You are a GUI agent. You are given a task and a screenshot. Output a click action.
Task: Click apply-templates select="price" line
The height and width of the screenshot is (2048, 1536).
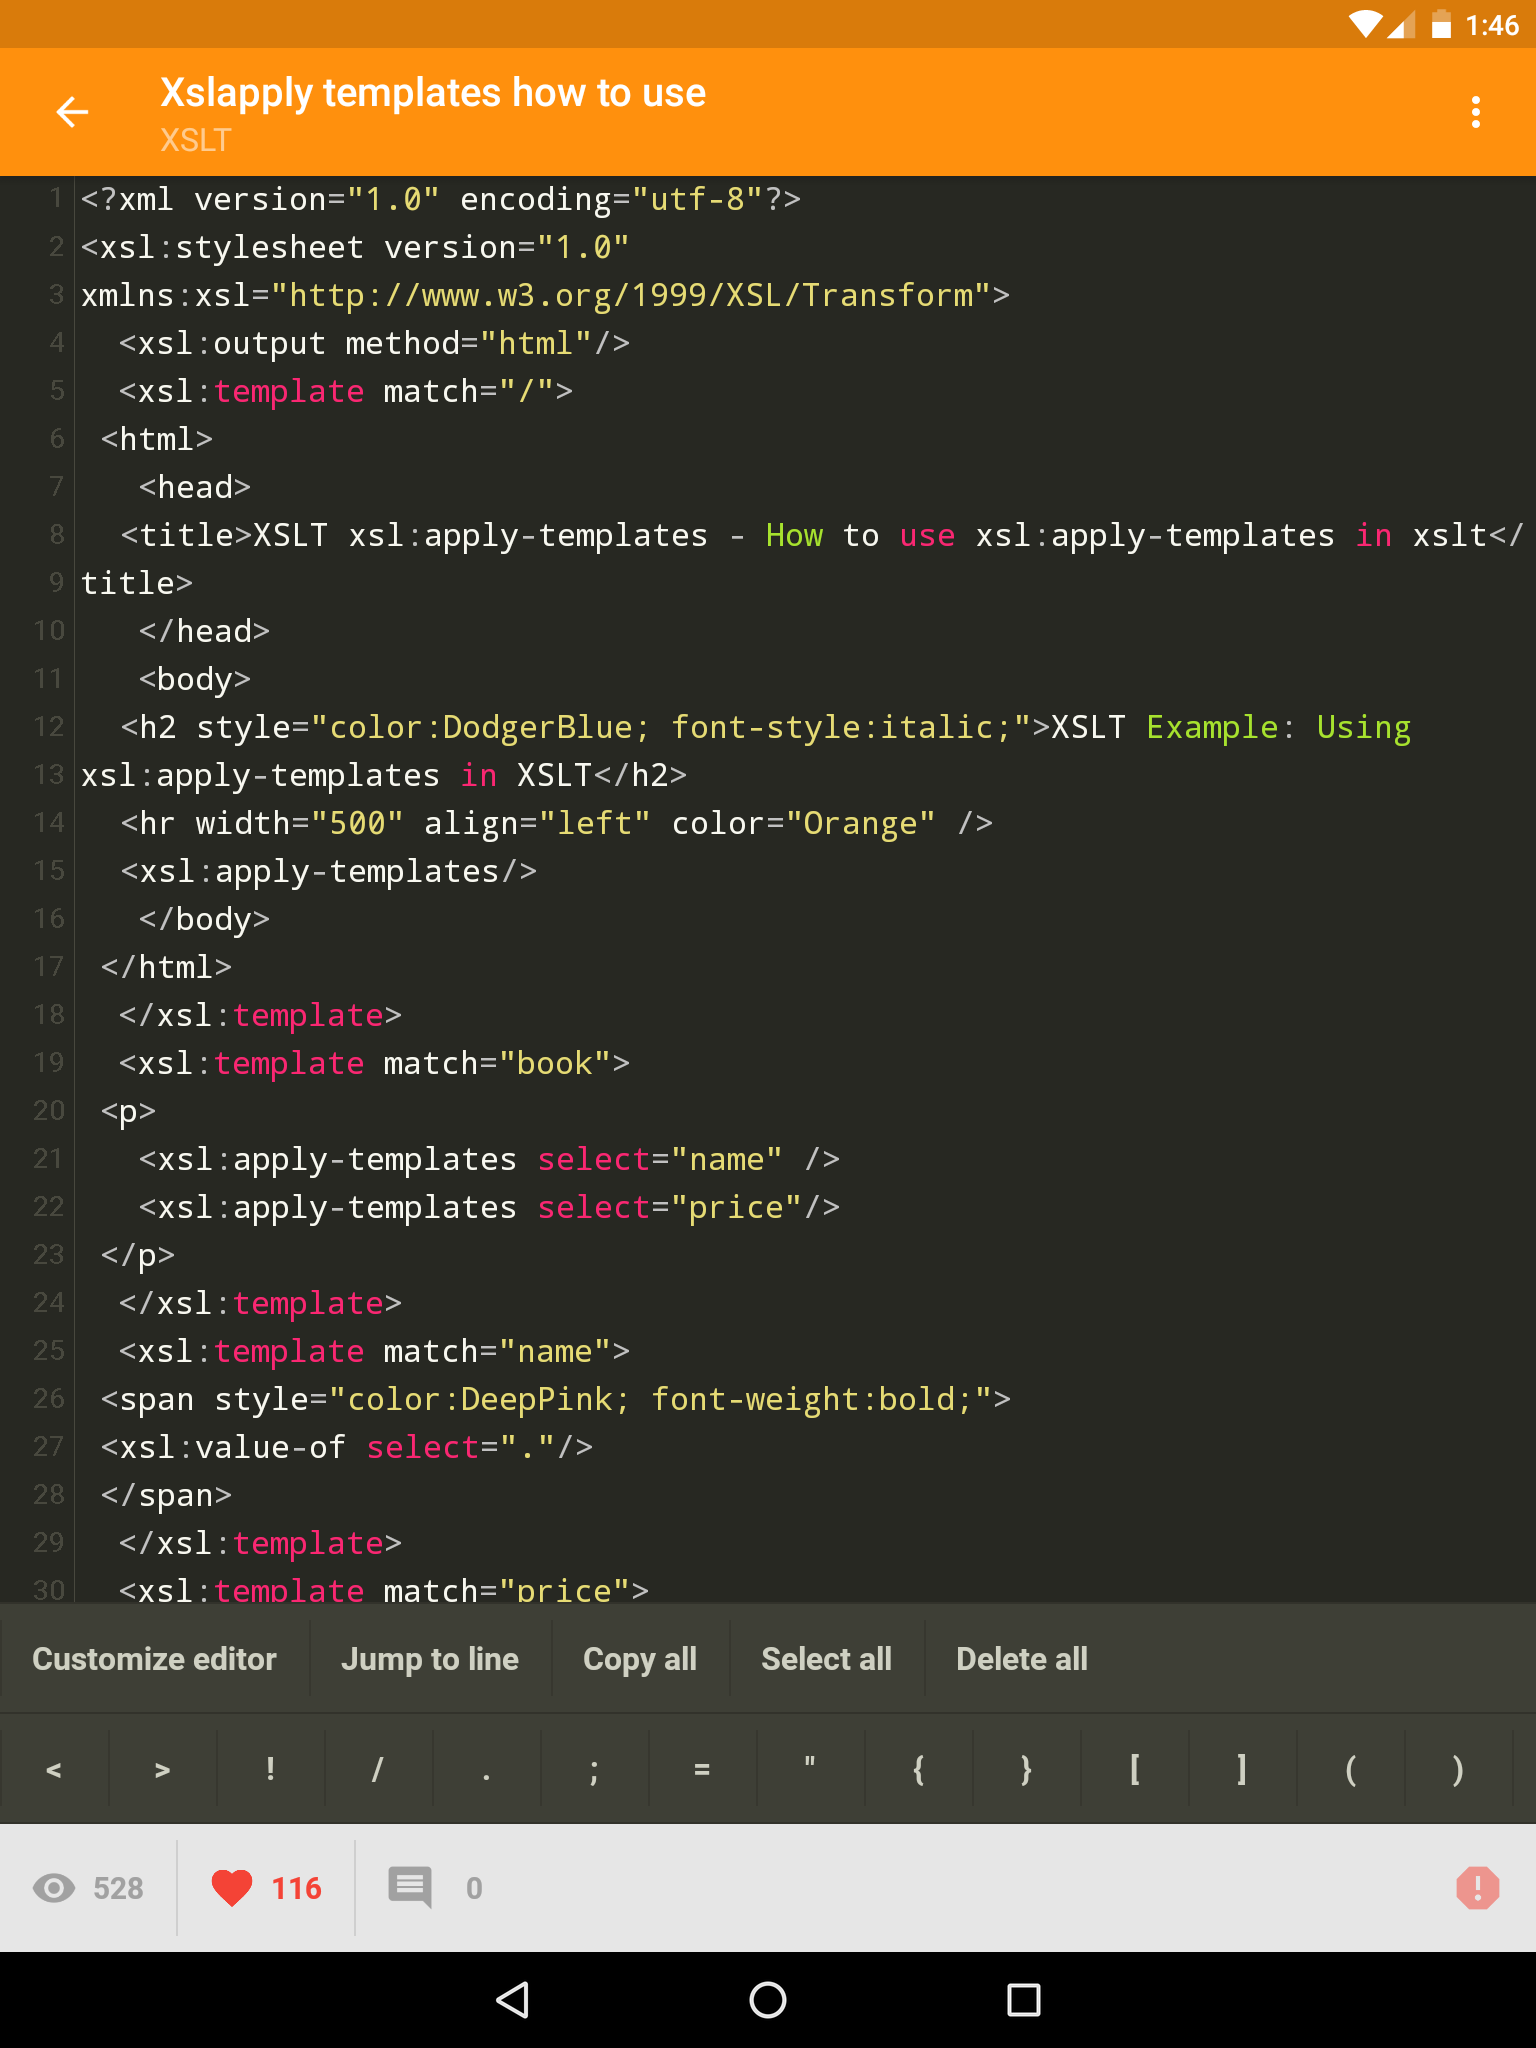click(489, 1207)
